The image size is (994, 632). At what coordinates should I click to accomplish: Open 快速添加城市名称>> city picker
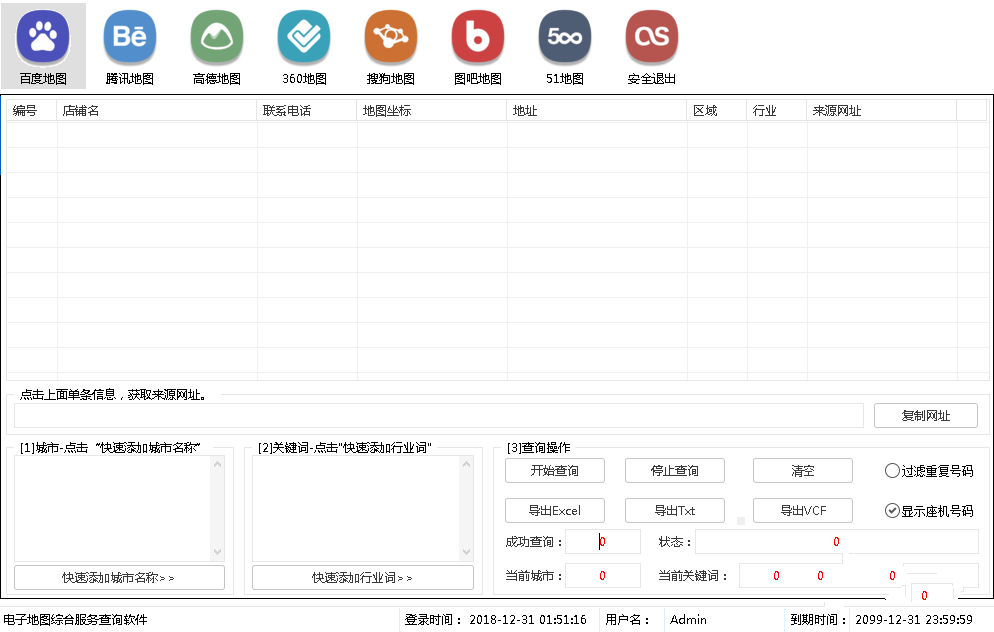coord(119,577)
